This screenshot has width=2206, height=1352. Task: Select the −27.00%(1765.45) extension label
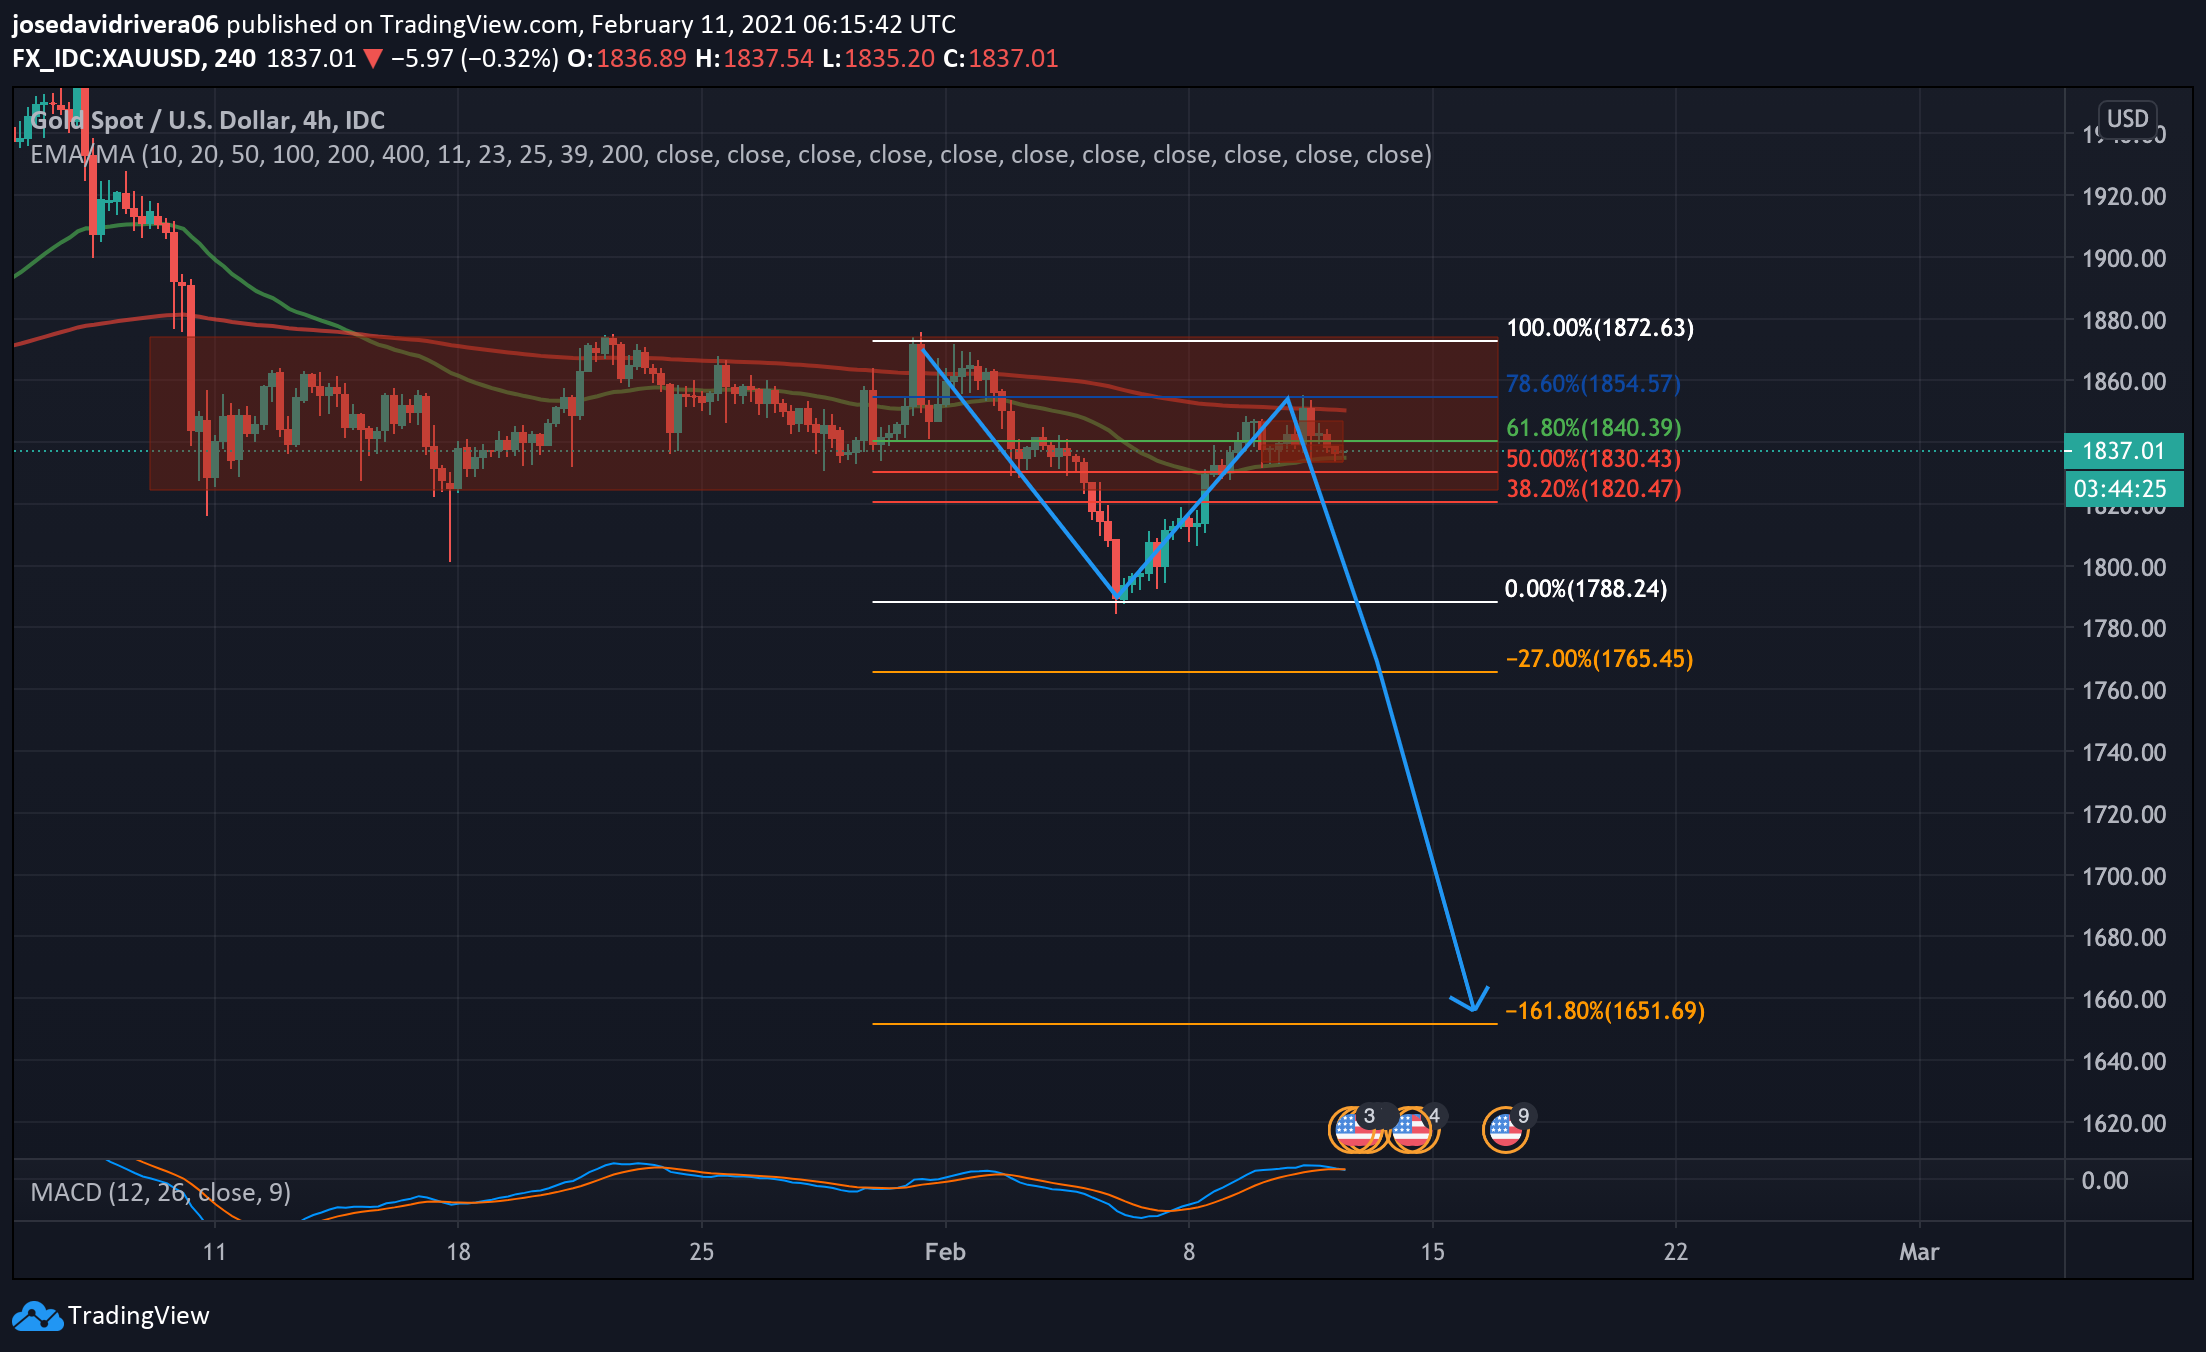pos(1599,659)
